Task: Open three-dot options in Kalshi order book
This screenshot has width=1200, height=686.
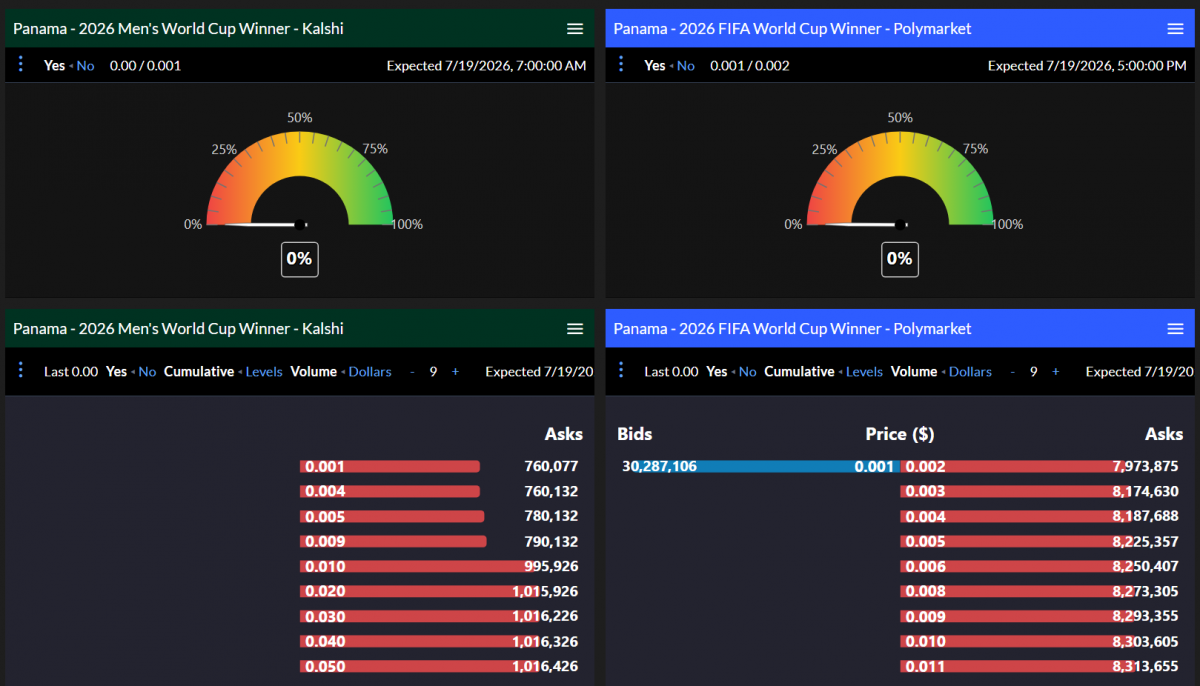Action: 21,371
